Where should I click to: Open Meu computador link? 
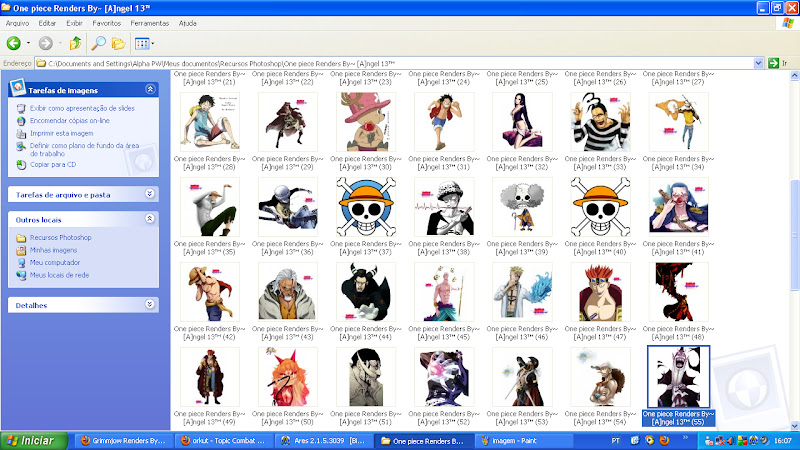click(x=55, y=262)
